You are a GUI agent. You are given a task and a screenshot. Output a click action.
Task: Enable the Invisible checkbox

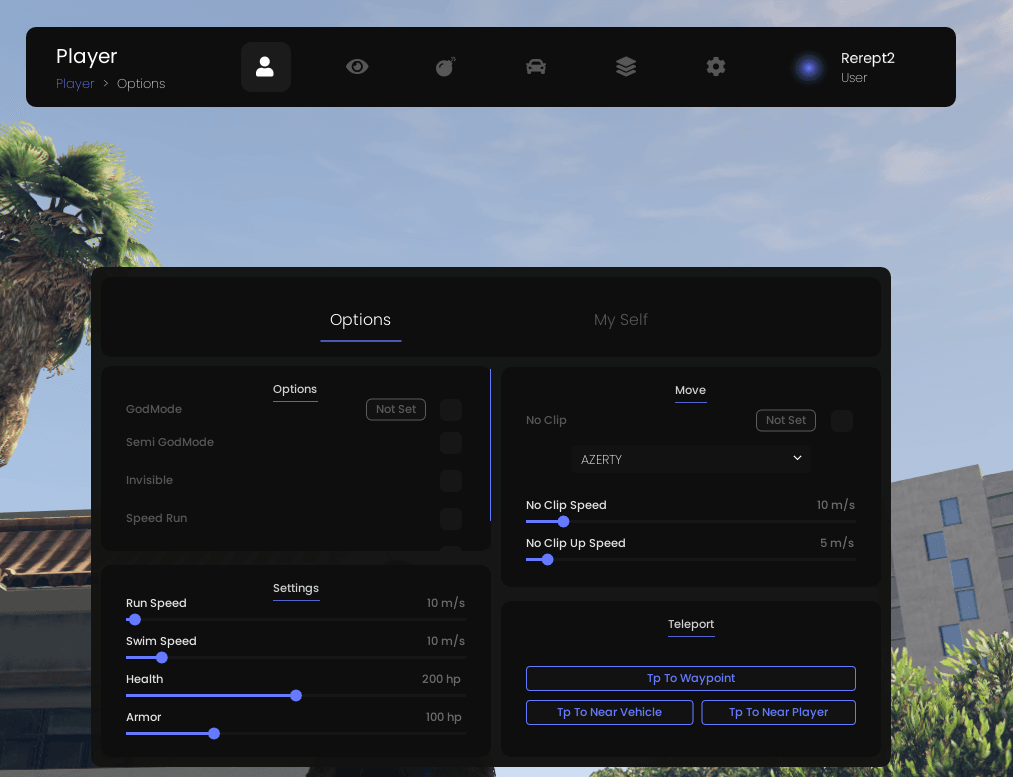click(451, 481)
